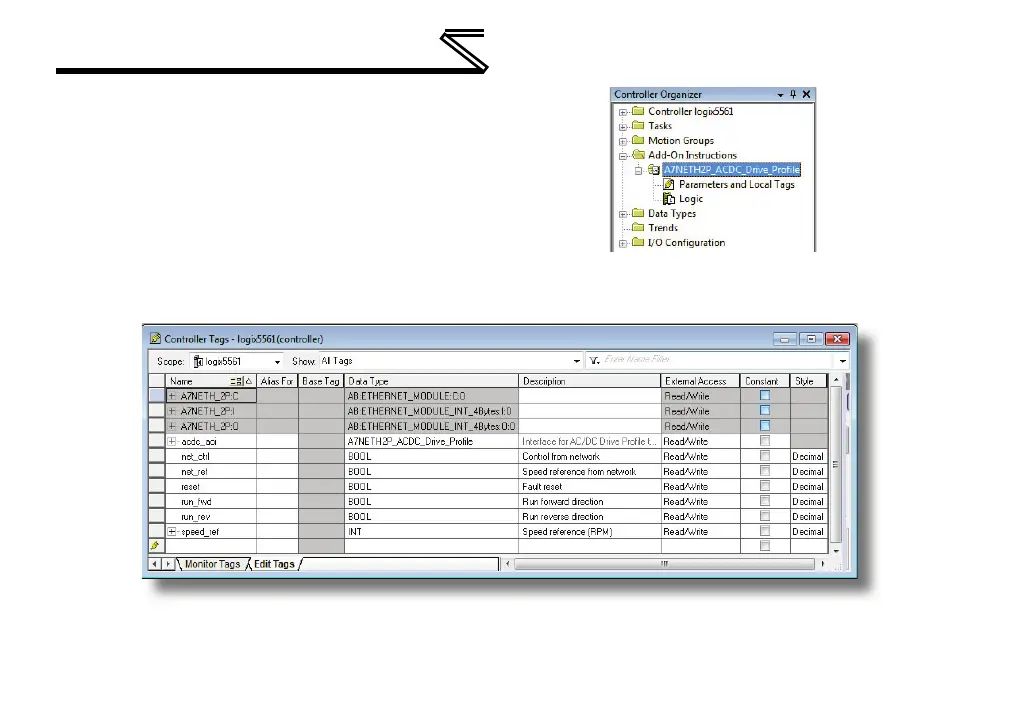Click the A7NETH2P_ACDC_Drive_Profile instruction icon

tap(654, 169)
